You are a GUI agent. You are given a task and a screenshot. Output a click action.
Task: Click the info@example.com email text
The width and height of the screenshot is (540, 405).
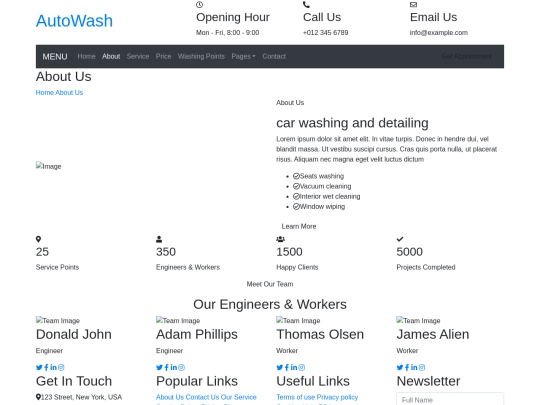439,32
